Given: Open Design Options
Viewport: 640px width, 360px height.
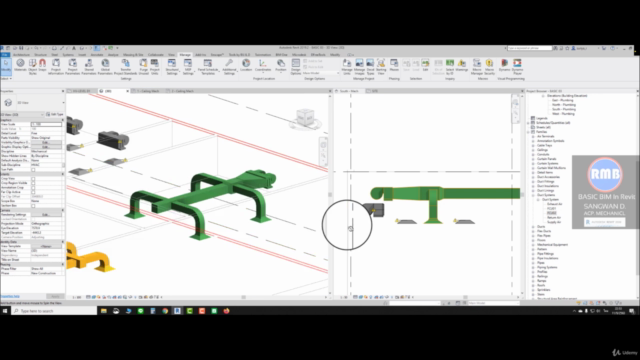Looking at the screenshot, I should point(296,67).
